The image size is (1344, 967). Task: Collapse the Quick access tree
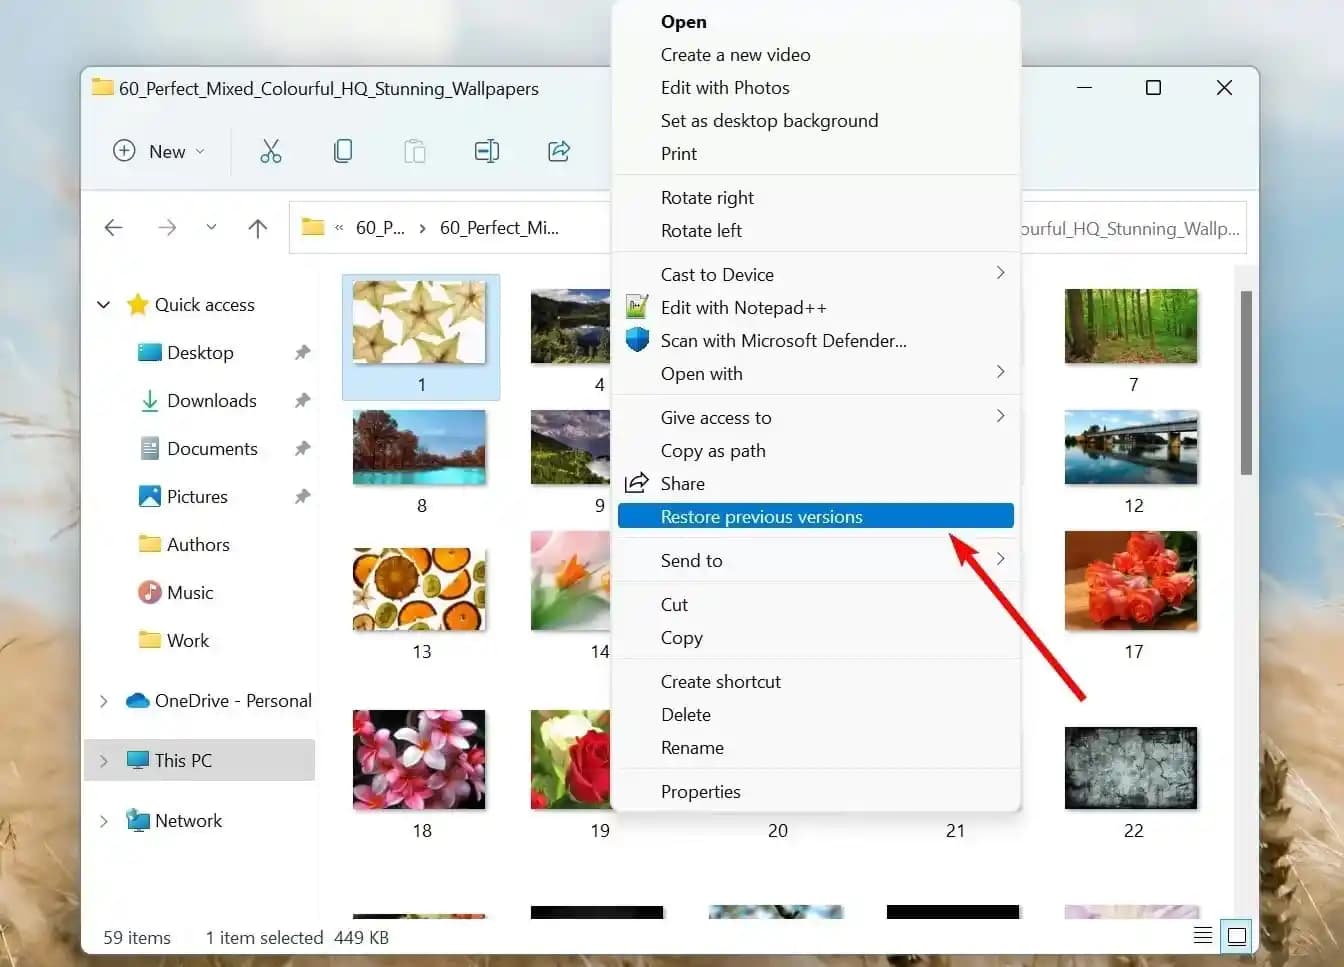click(x=103, y=305)
